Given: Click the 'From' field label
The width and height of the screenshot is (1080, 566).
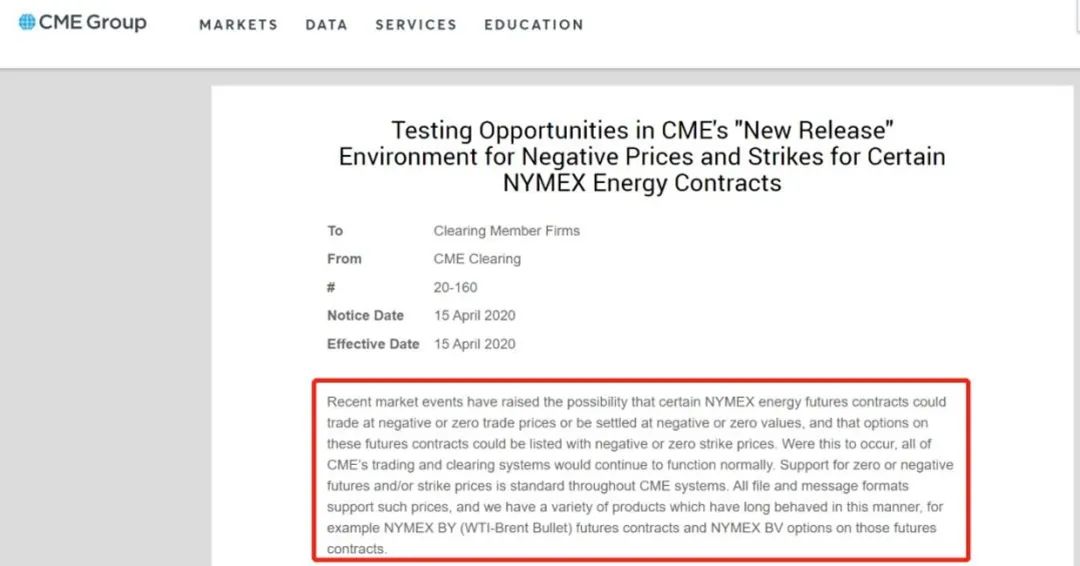Looking at the screenshot, I should (x=344, y=259).
